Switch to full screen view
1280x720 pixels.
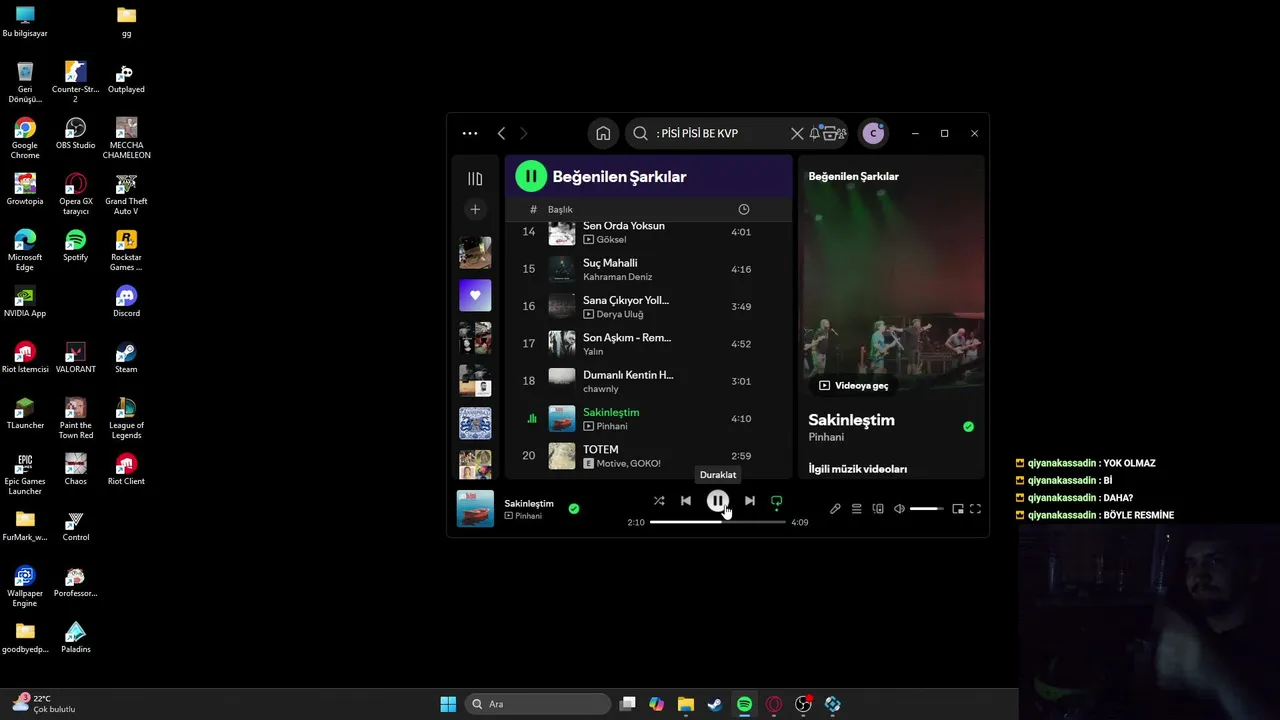(976, 509)
